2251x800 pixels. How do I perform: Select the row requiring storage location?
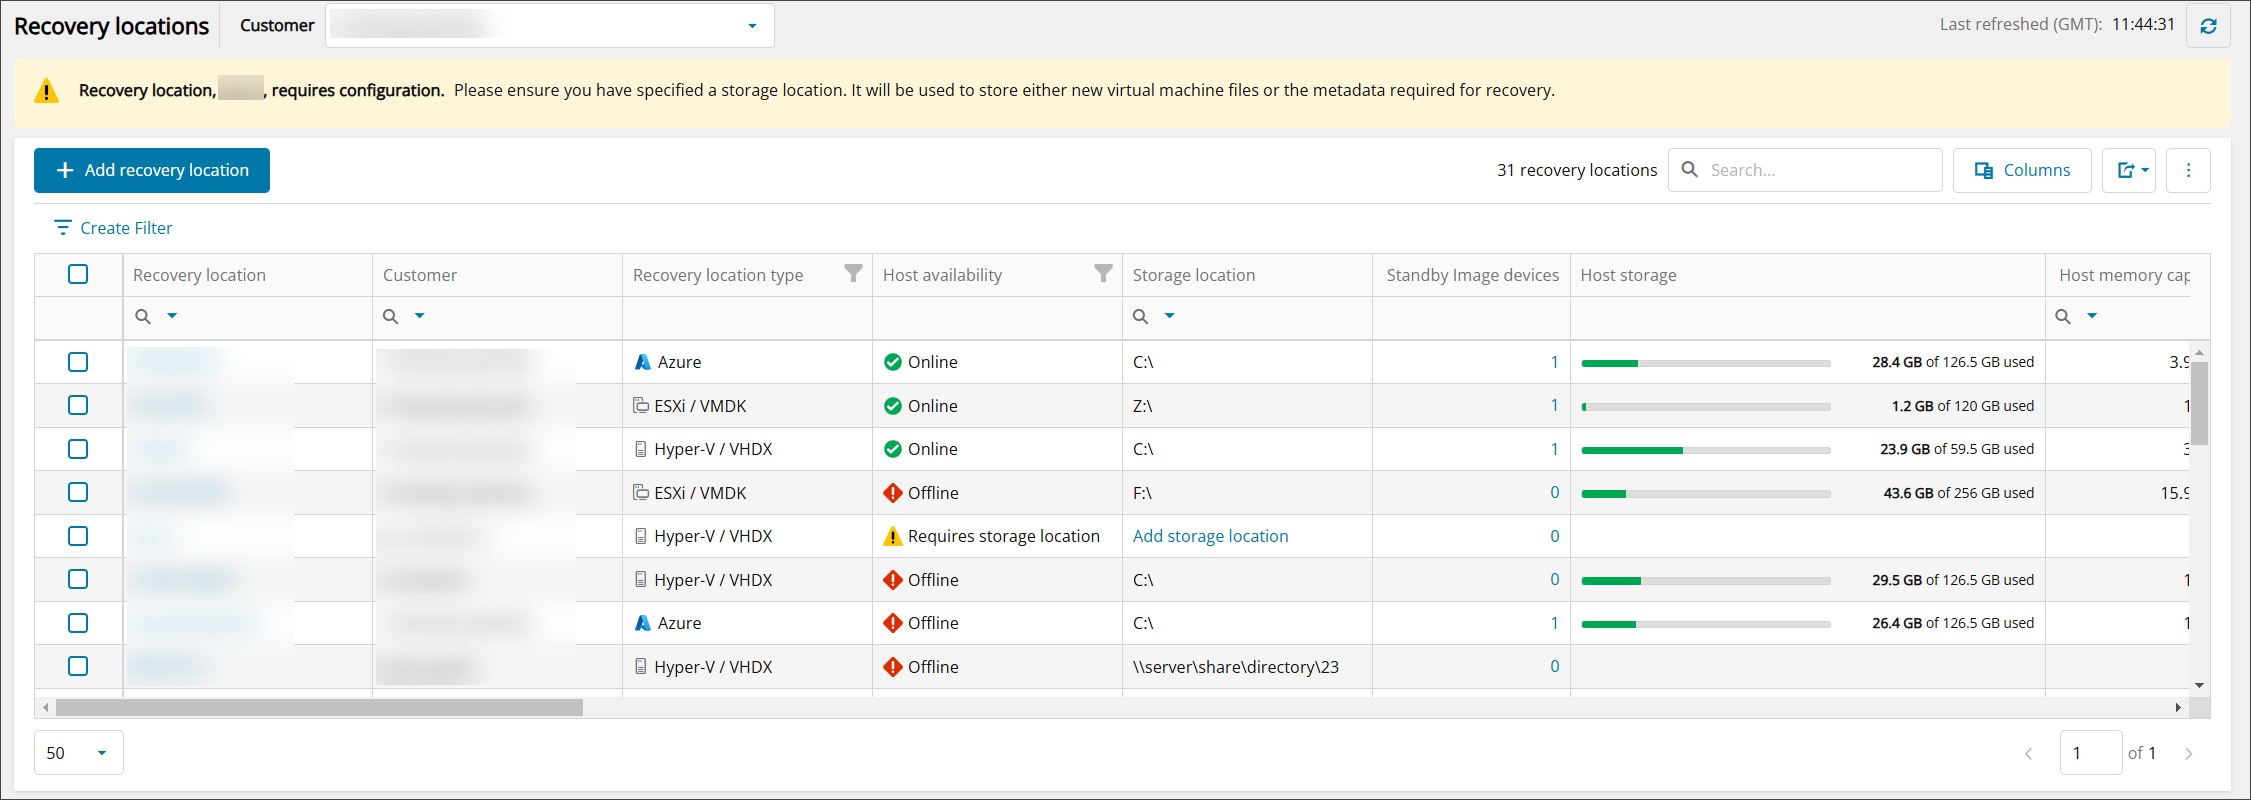(78, 536)
